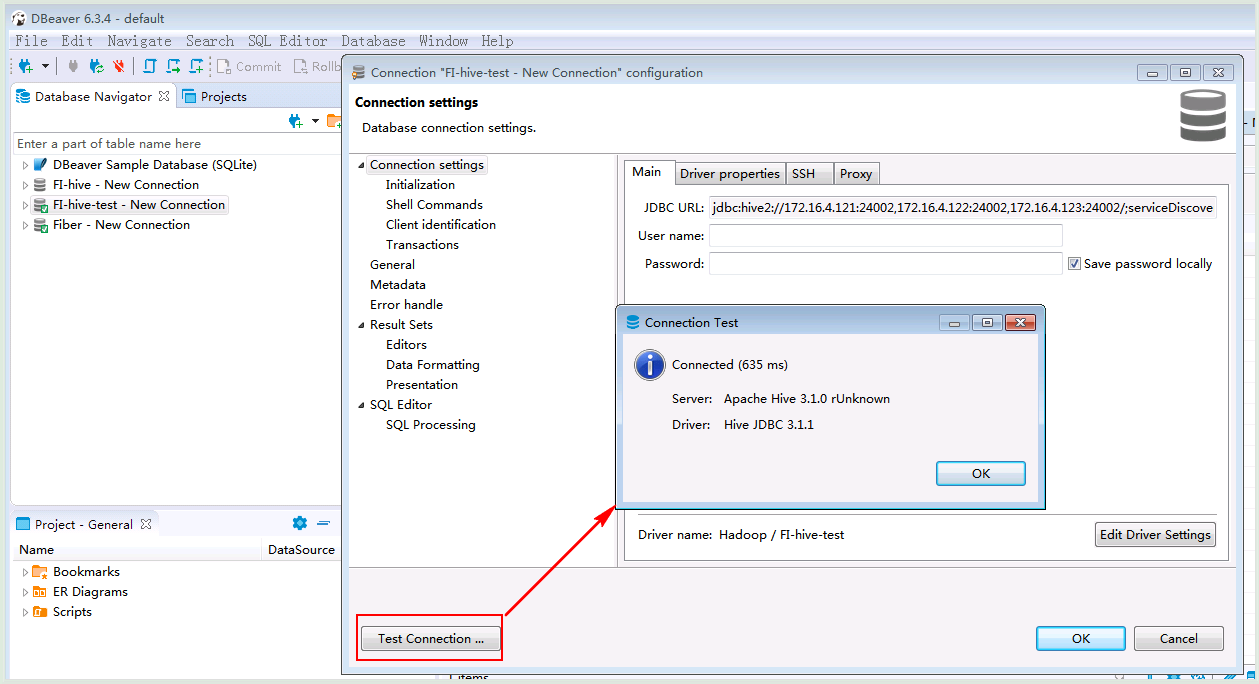The width and height of the screenshot is (1259, 684).
Task: Open SQL Editor script toolbar icon
Action: coord(150,66)
